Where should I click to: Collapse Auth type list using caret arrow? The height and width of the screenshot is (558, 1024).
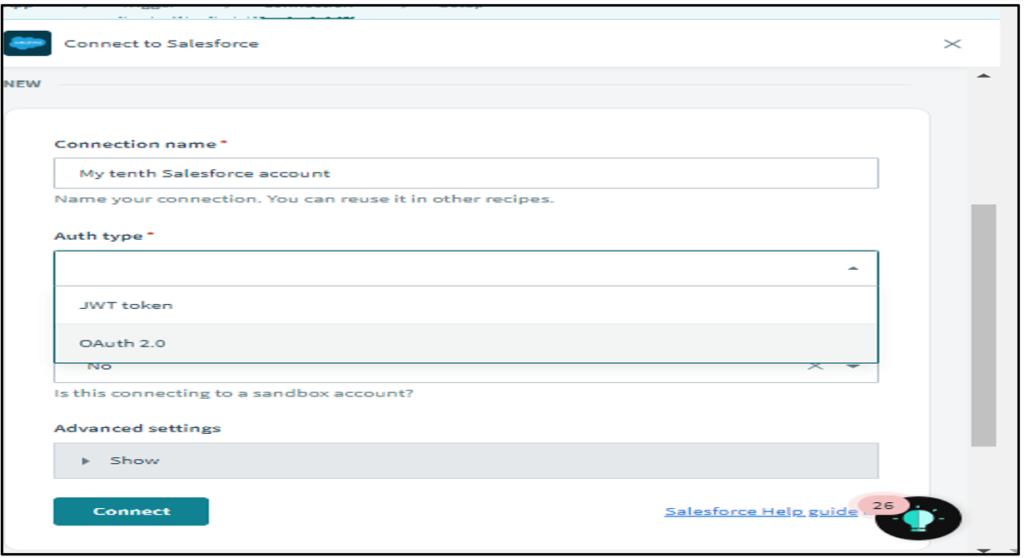(x=852, y=269)
